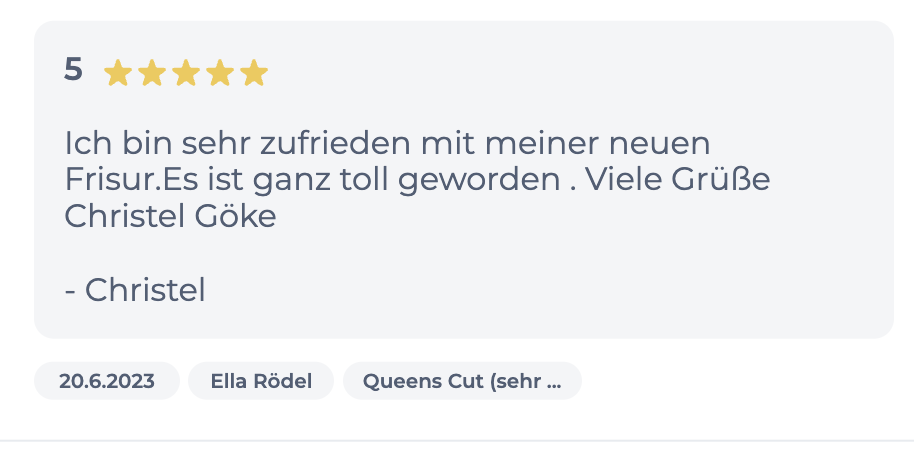The height and width of the screenshot is (460, 914).
Task: Click the second rating star
Action: (152, 73)
